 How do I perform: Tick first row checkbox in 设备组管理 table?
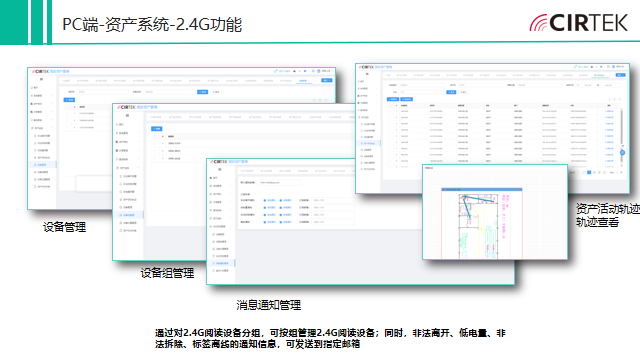point(154,144)
